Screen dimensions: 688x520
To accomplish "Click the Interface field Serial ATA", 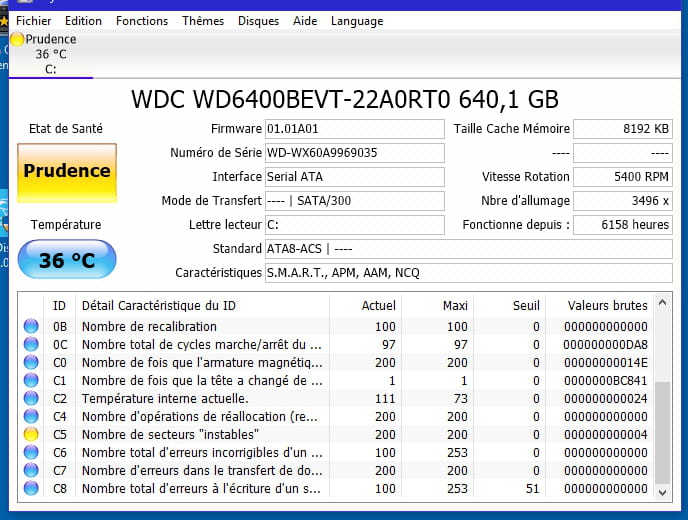I will tap(355, 177).
